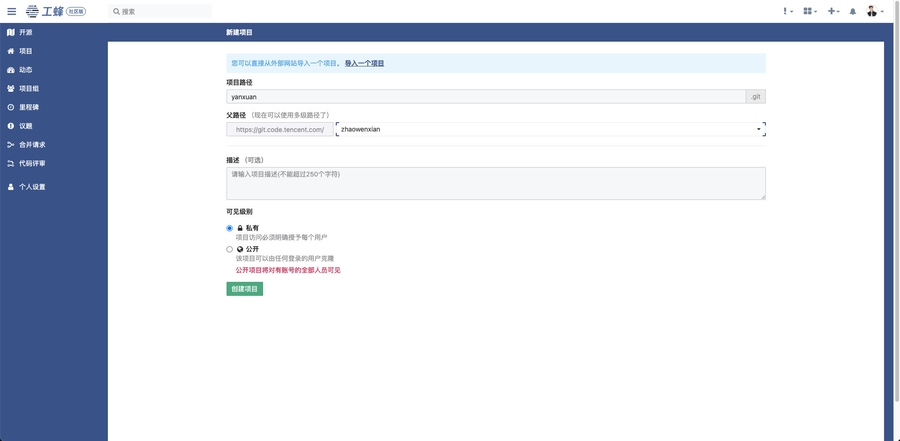Open the notifications bell
Screen dimensions: 900x441
[853, 11]
